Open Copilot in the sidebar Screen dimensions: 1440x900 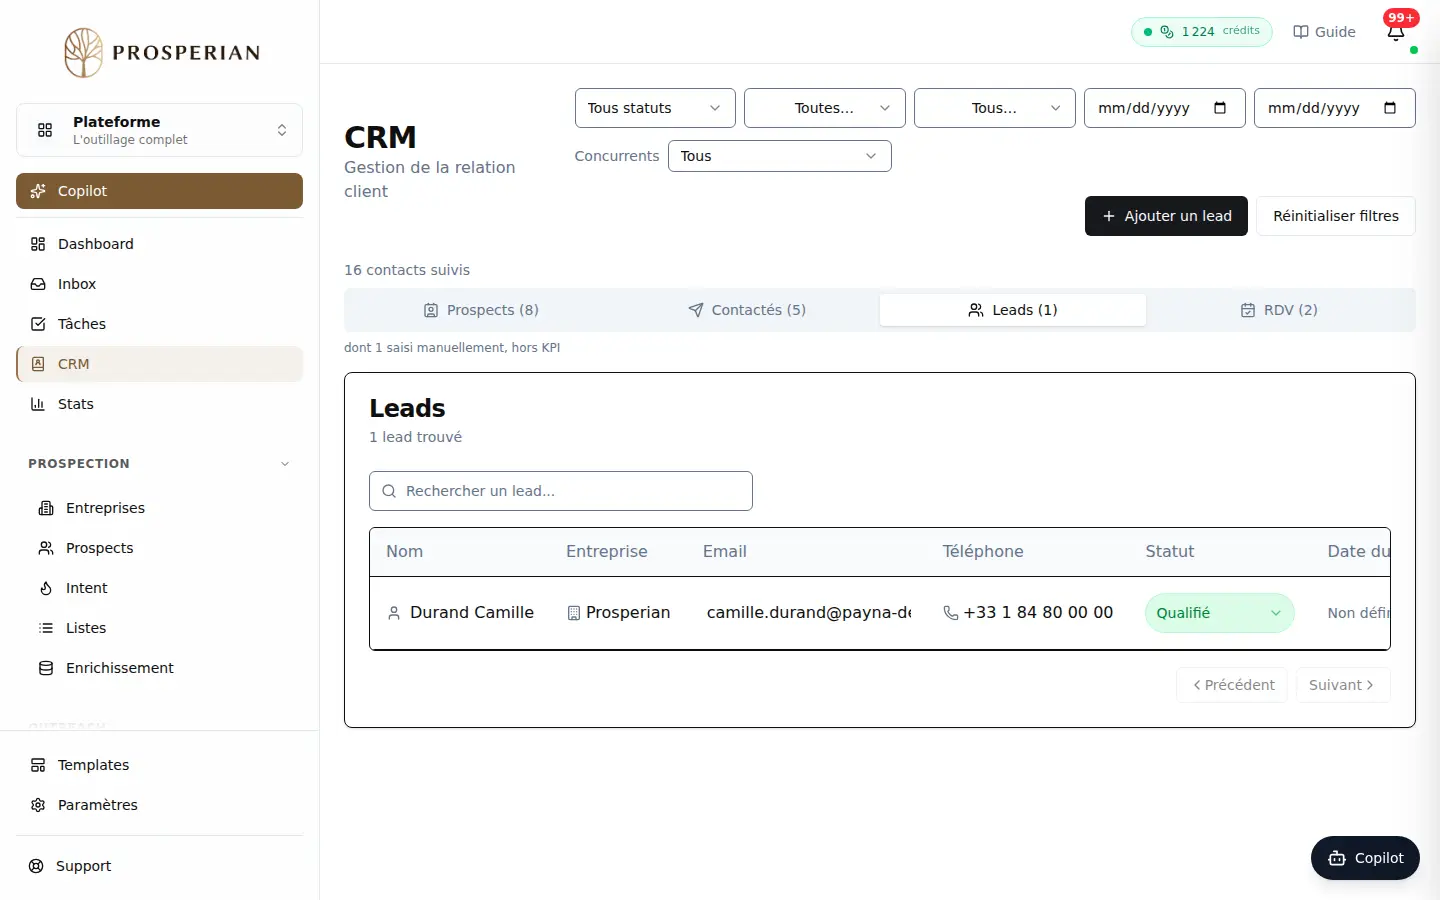click(x=159, y=191)
